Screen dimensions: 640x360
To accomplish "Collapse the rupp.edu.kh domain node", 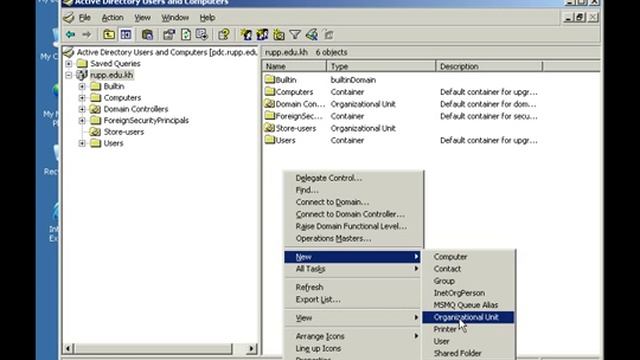I will [69, 75].
